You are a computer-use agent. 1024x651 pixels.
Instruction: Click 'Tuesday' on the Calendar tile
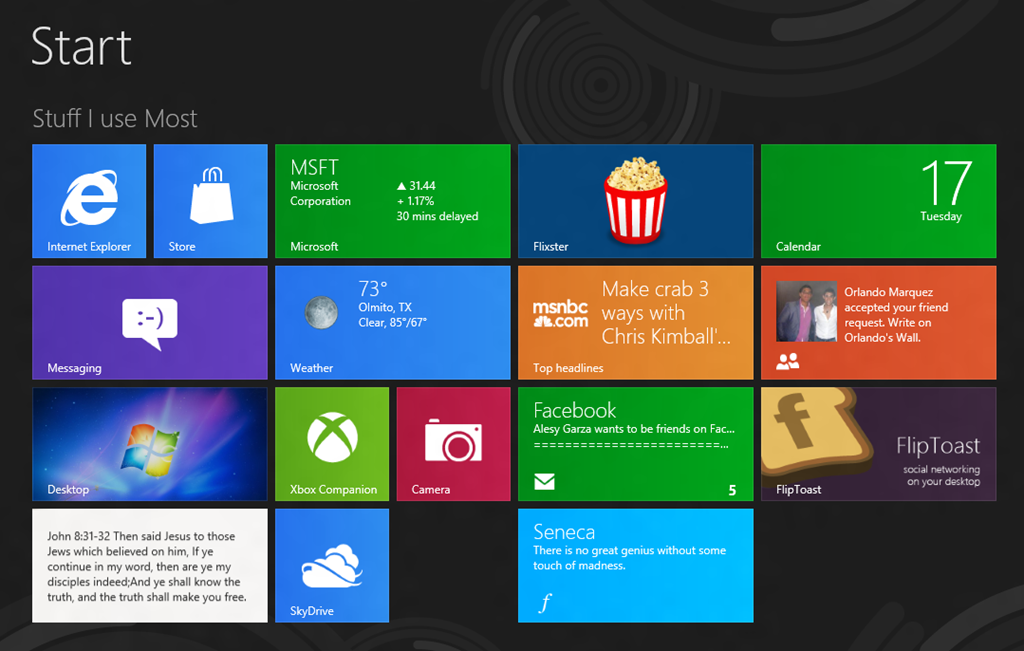941,217
